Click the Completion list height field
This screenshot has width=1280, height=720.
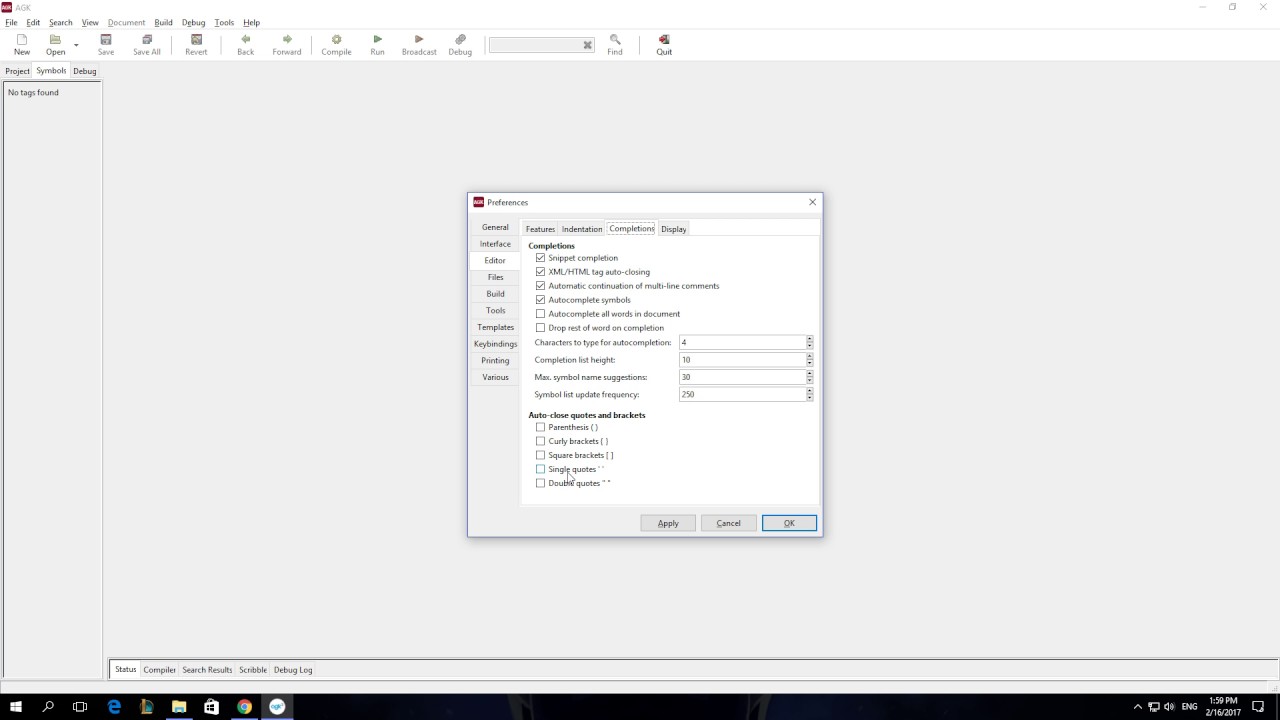[x=742, y=360]
